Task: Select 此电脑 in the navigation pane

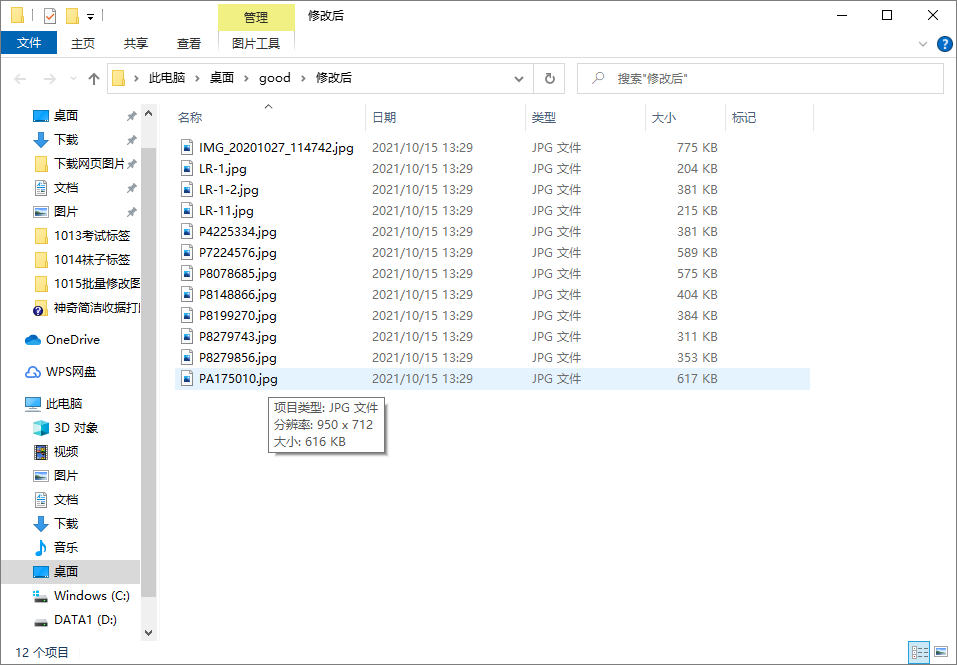Action: coord(63,403)
